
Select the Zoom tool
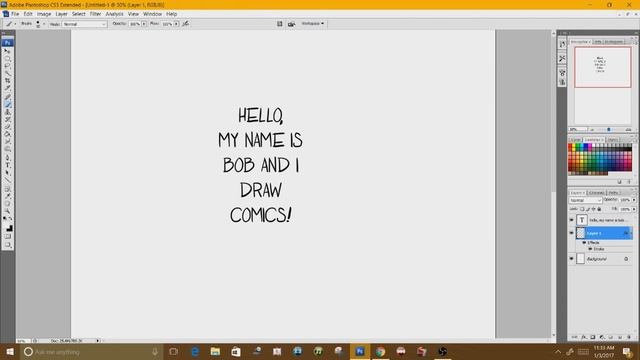point(7,211)
